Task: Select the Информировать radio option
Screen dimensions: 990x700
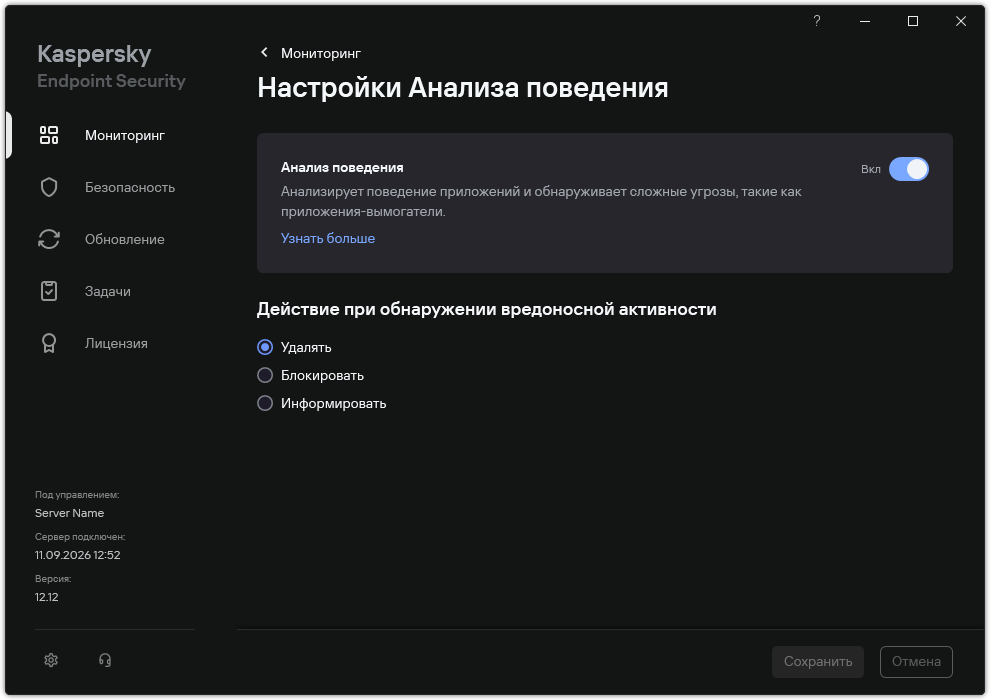Action: 265,403
